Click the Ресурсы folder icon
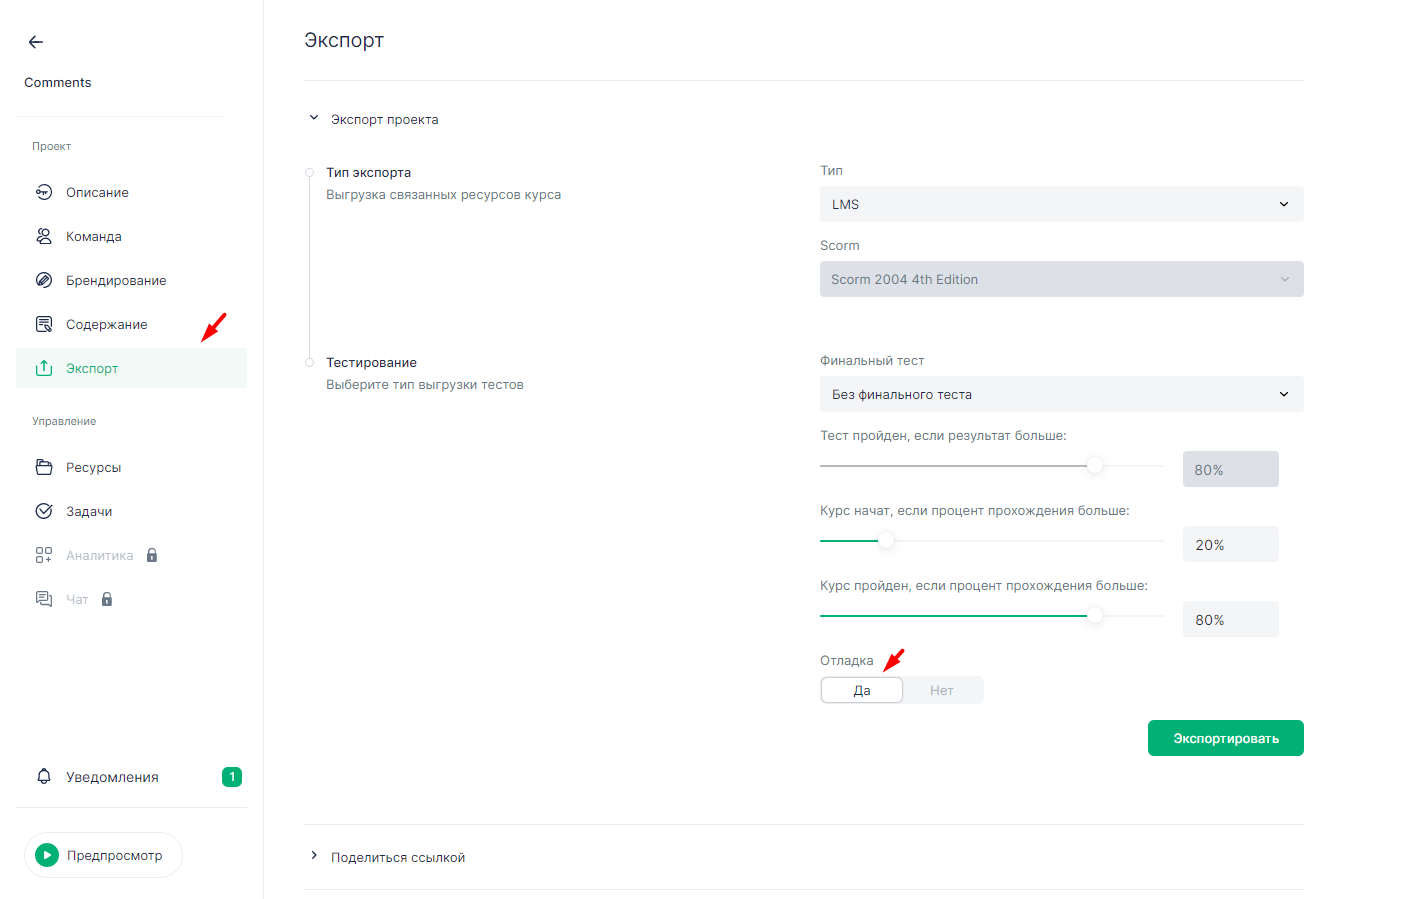This screenshot has height=899, width=1427. coord(44,467)
